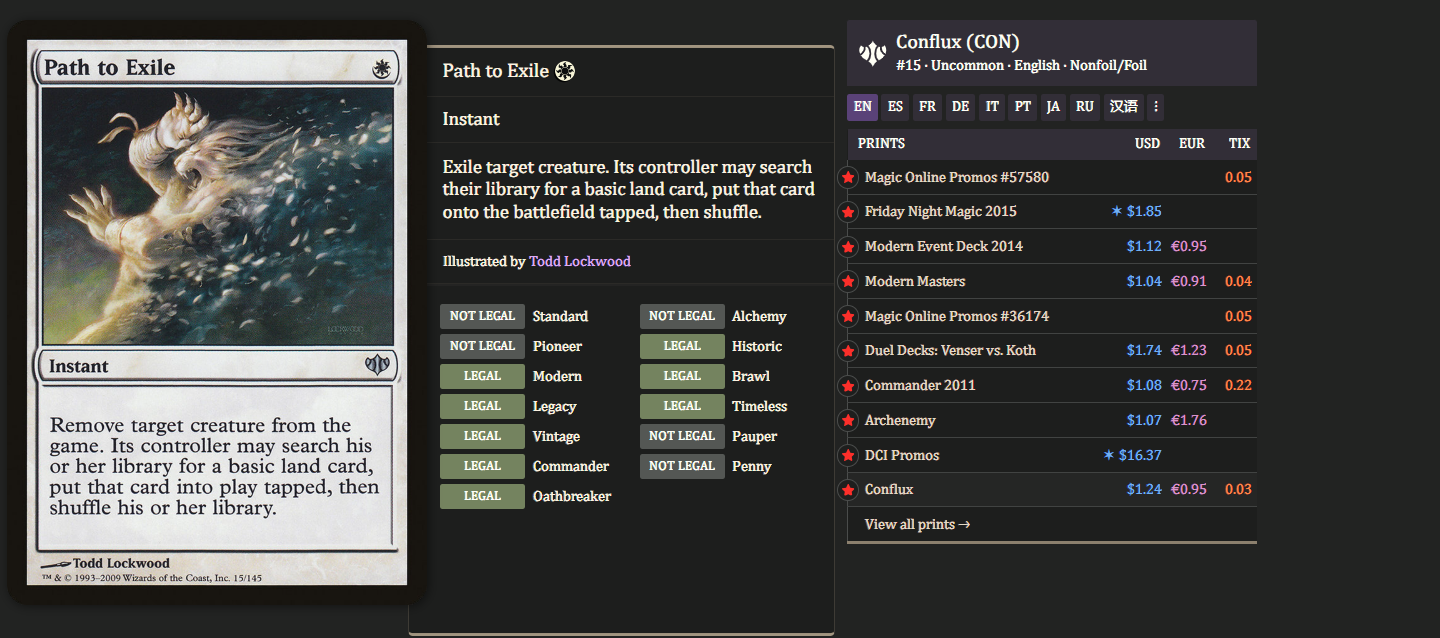Click the €1.76 Archenemy EUR price
Viewport: 1440px width, 638px height.
(x=1189, y=421)
